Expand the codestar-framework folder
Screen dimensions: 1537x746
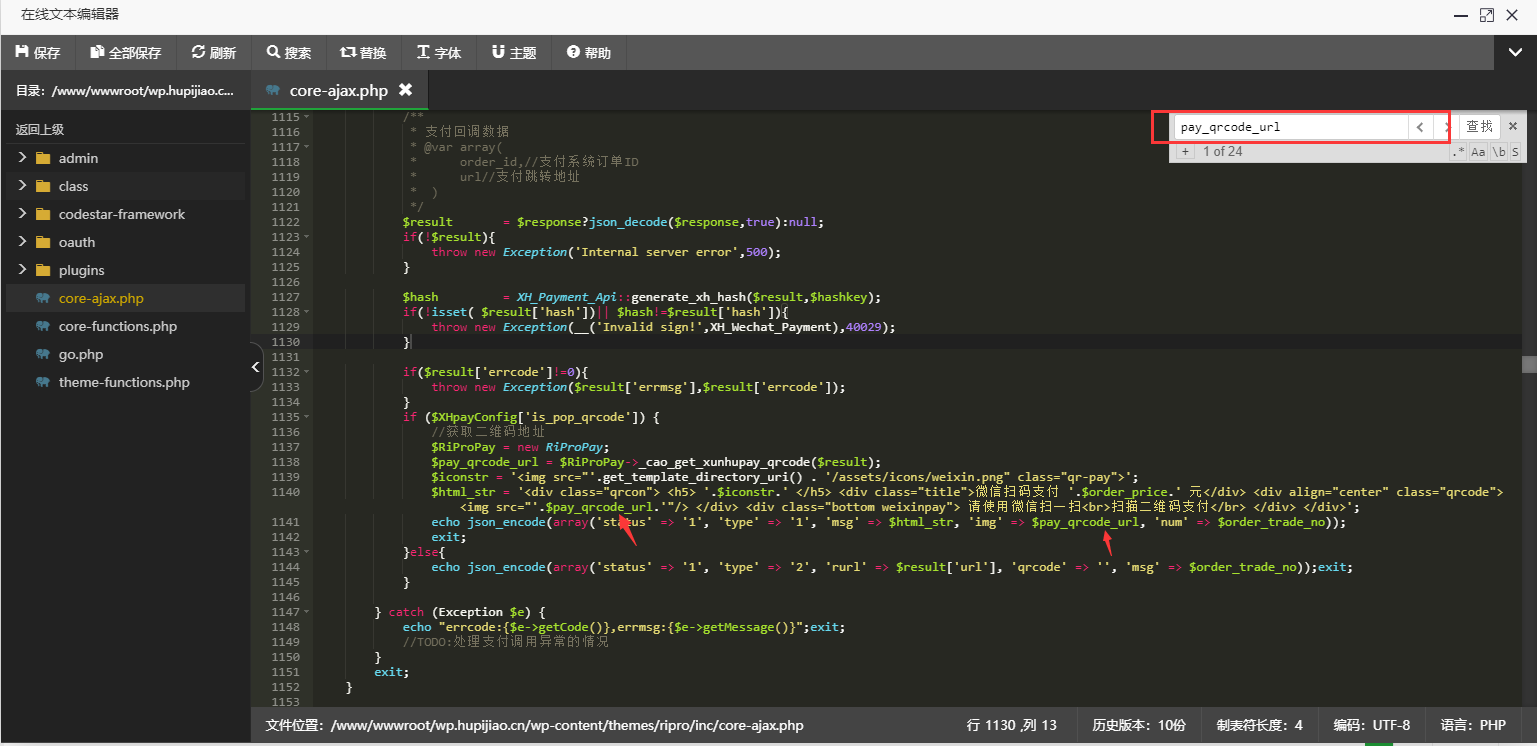pos(22,214)
